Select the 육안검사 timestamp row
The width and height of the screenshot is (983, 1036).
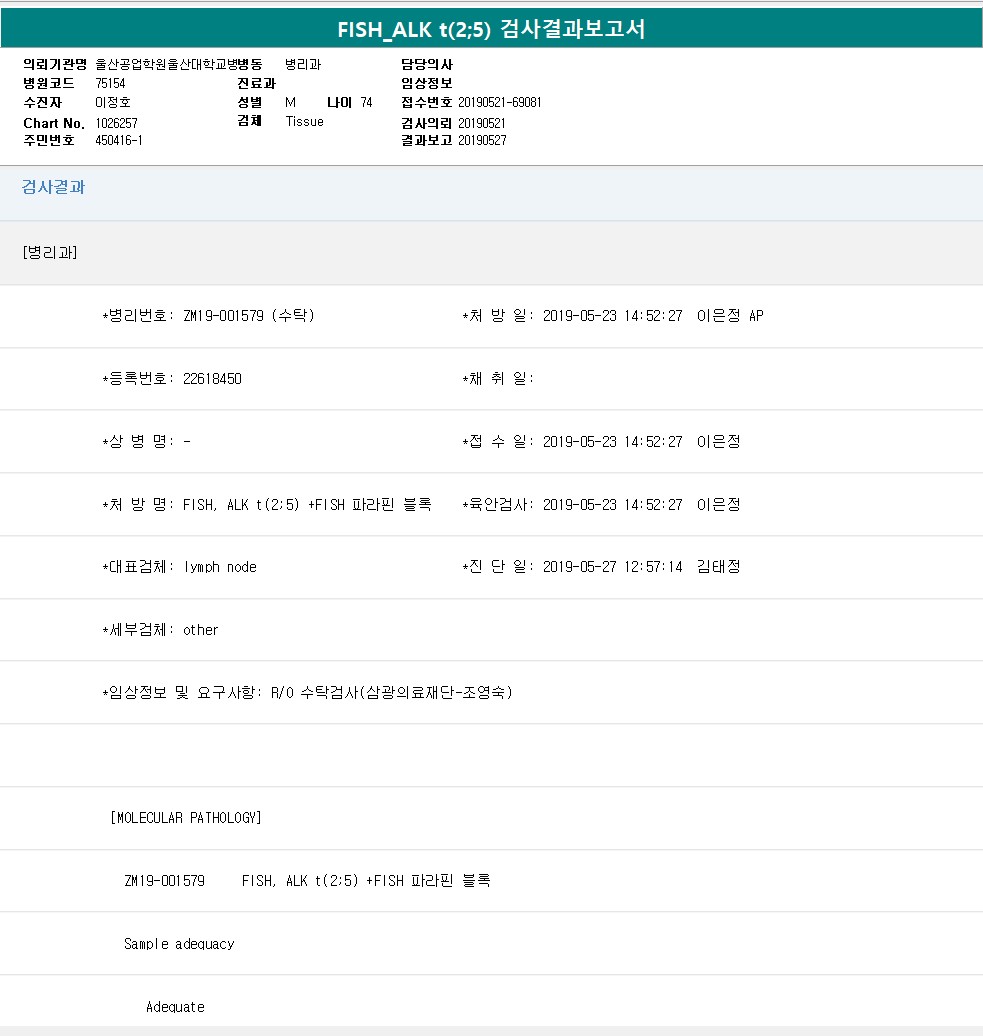click(601, 505)
